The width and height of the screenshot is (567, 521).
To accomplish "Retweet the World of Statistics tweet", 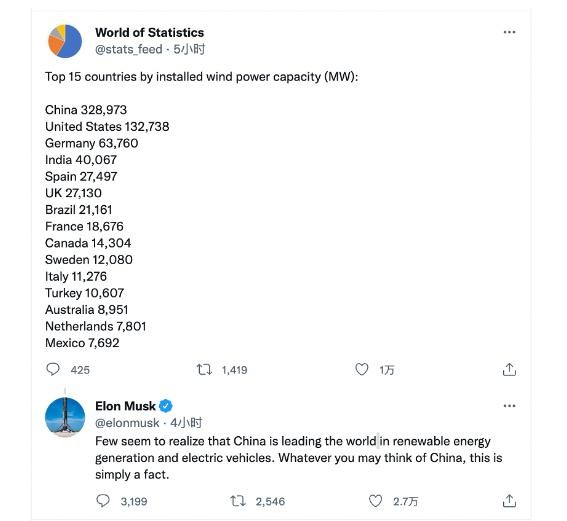I will tap(204, 370).
